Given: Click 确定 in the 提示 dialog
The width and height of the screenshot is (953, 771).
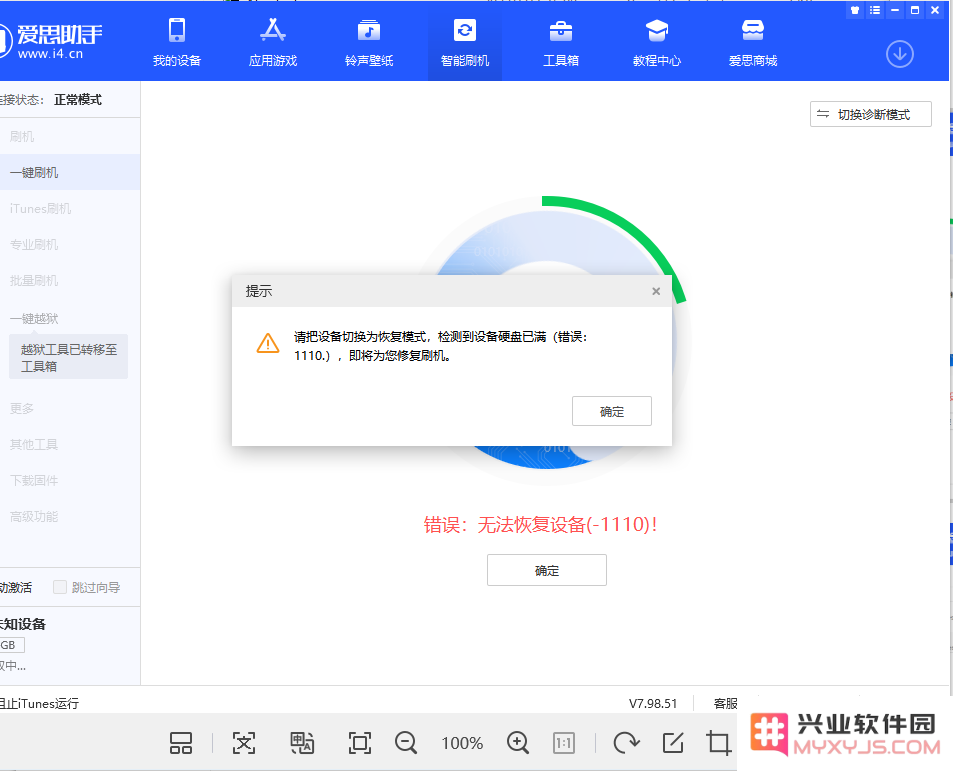Looking at the screenshot, I should [x=611, y=411].
